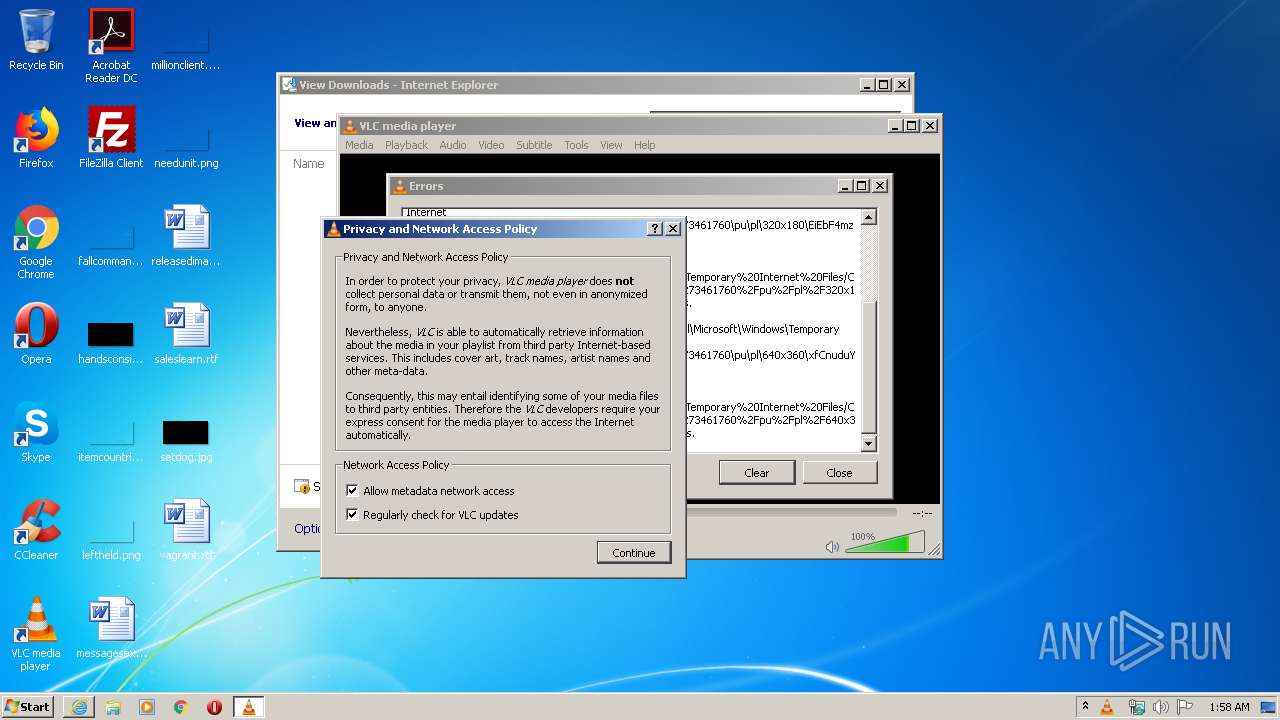Click the Errors window scrollbar up arrow
The image size is (1280, 720).
[x=868, y=217]
